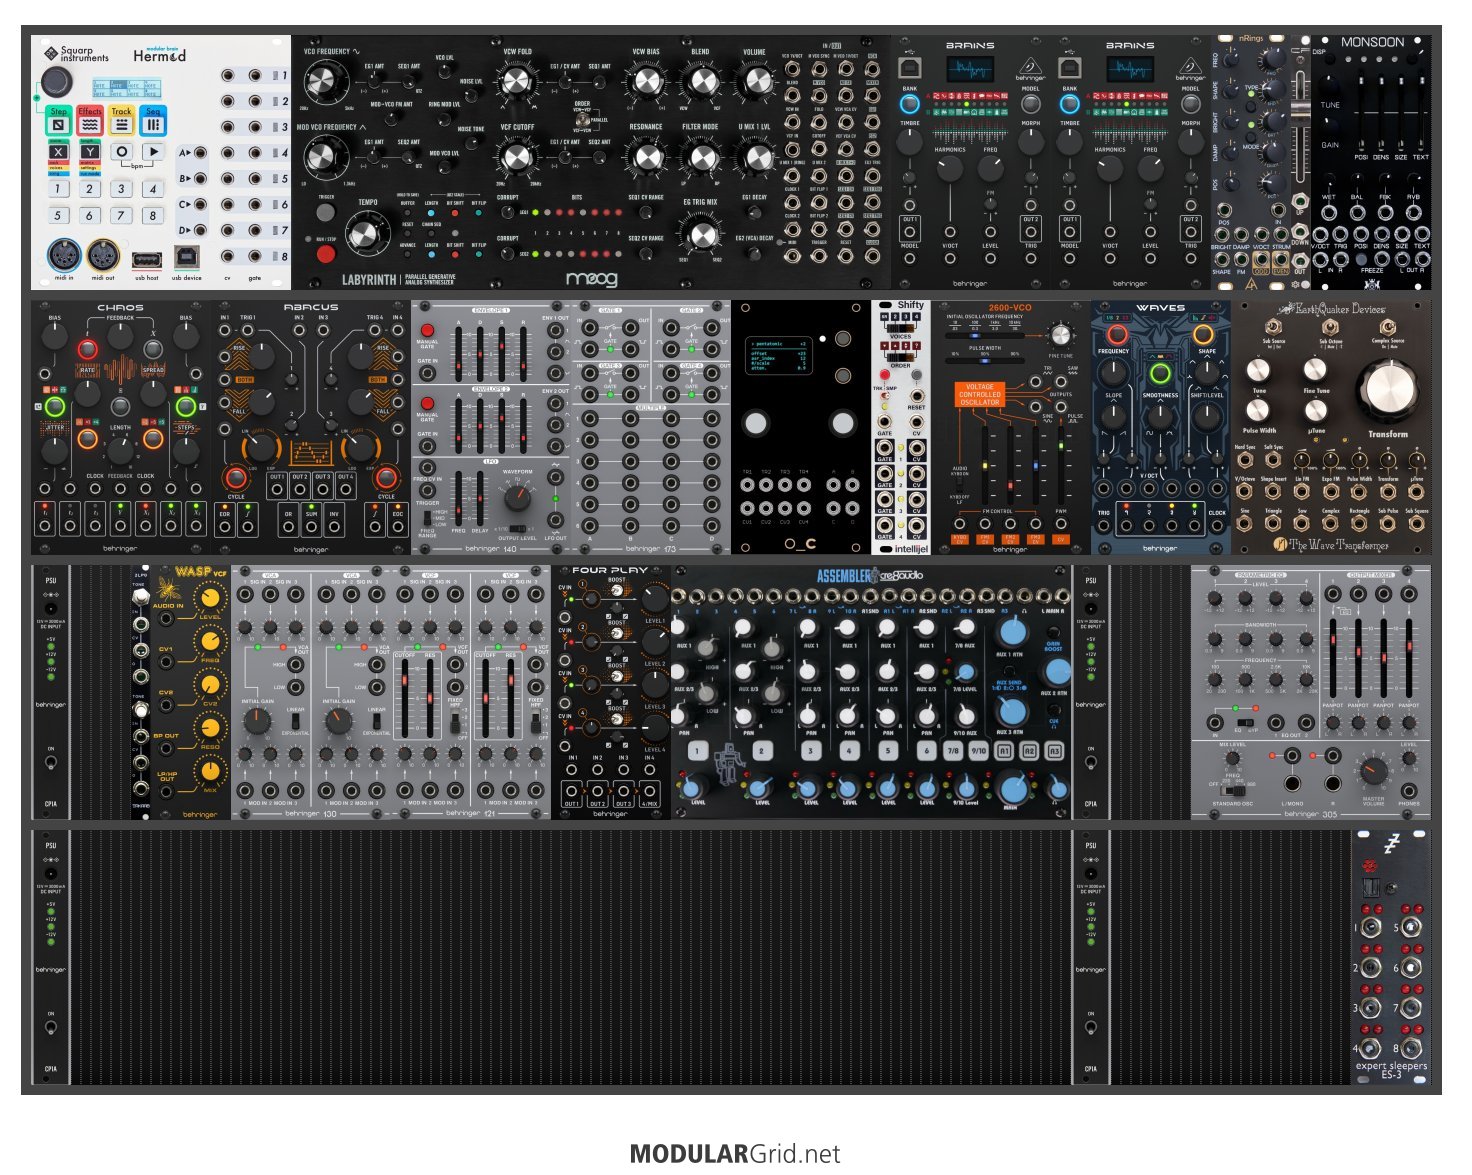Select track button 8 on Hermod

click(x=152, y=215)
